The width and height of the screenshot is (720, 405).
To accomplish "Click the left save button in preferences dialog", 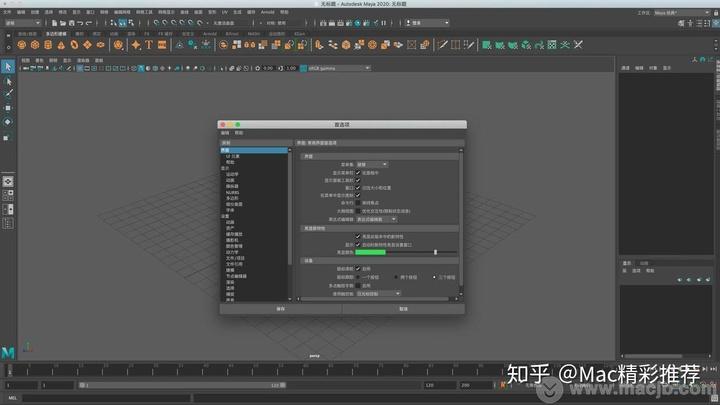I will [281, 309].
